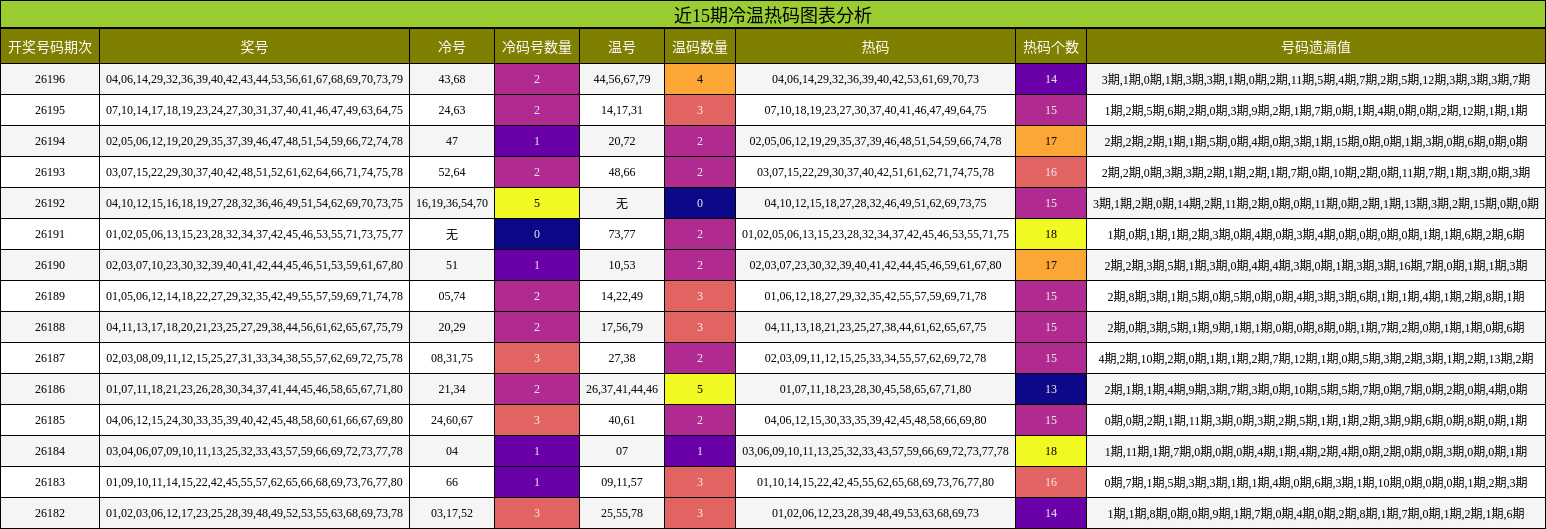Click period number 26184
This screenshot has height=529, width=1546.
click(x=50, y=451)
